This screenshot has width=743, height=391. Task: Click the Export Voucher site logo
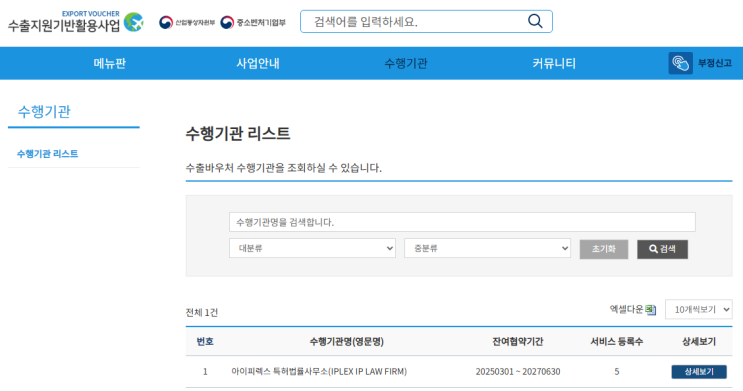(x=76, y=22)
